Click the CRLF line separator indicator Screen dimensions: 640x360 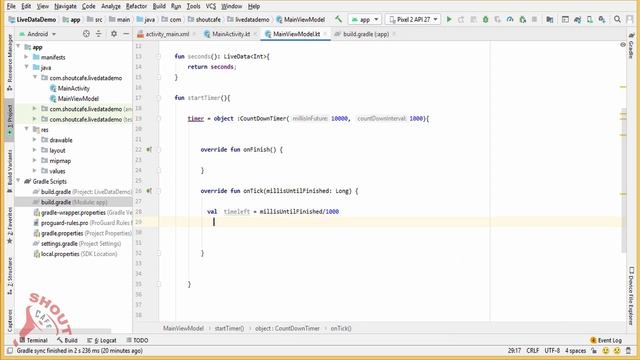pos(533,351)
